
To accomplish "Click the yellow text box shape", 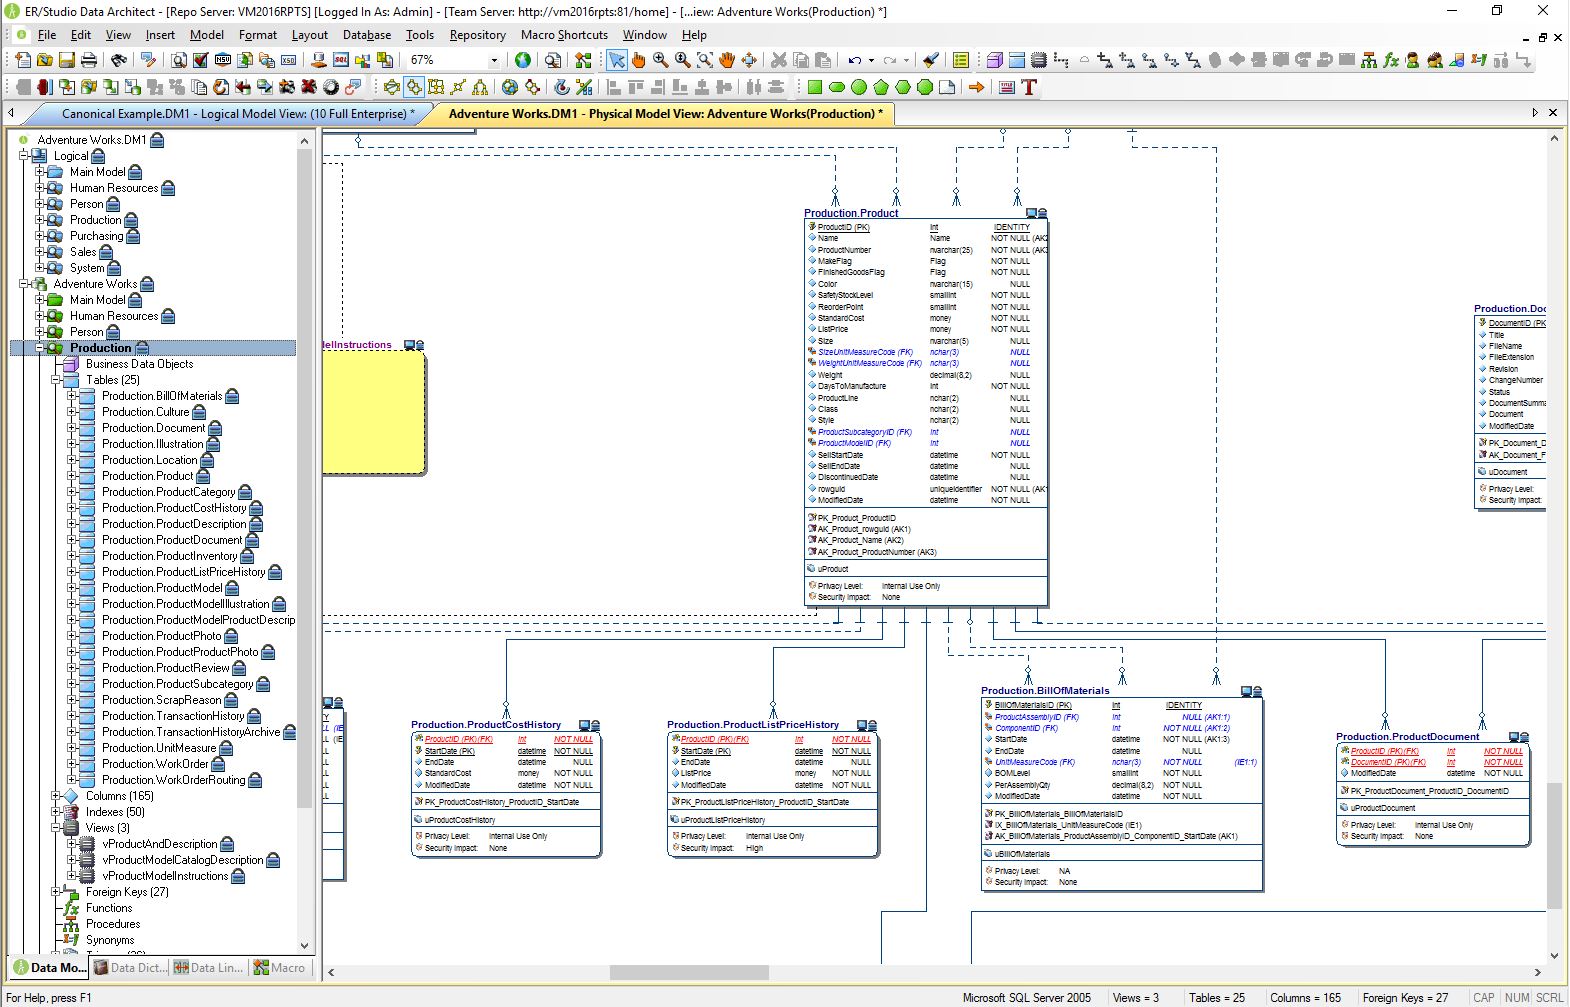I will pyautogui.click(x=373, y=412).
